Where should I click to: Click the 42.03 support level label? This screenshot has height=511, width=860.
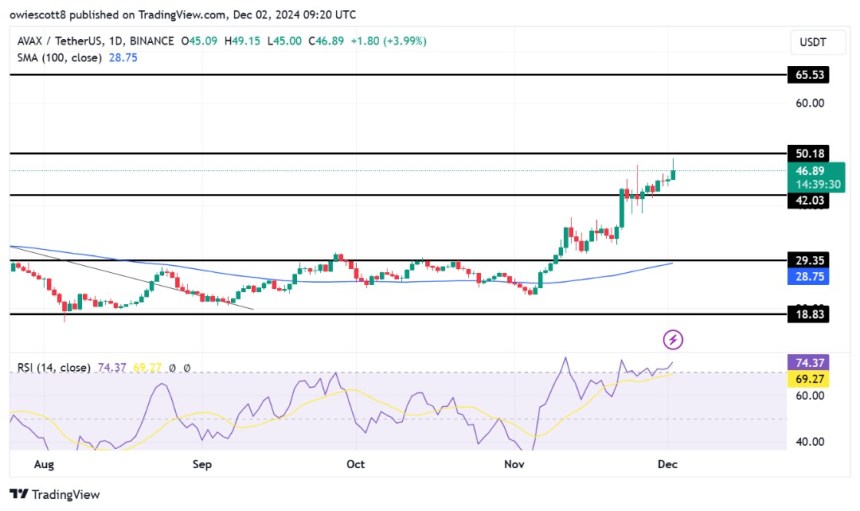pyautogui.click(x=808, y=201)
